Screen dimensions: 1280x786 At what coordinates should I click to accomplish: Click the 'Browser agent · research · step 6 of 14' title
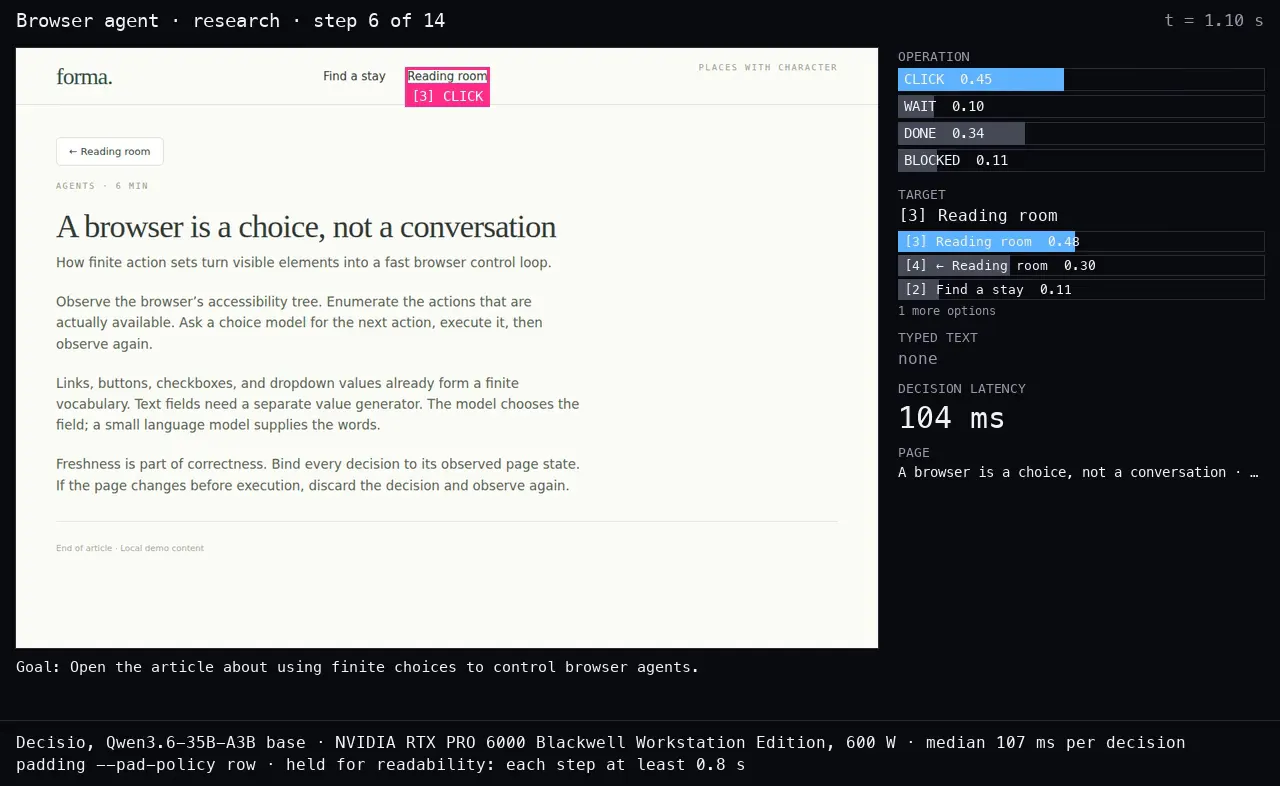(x=231, y=20)
